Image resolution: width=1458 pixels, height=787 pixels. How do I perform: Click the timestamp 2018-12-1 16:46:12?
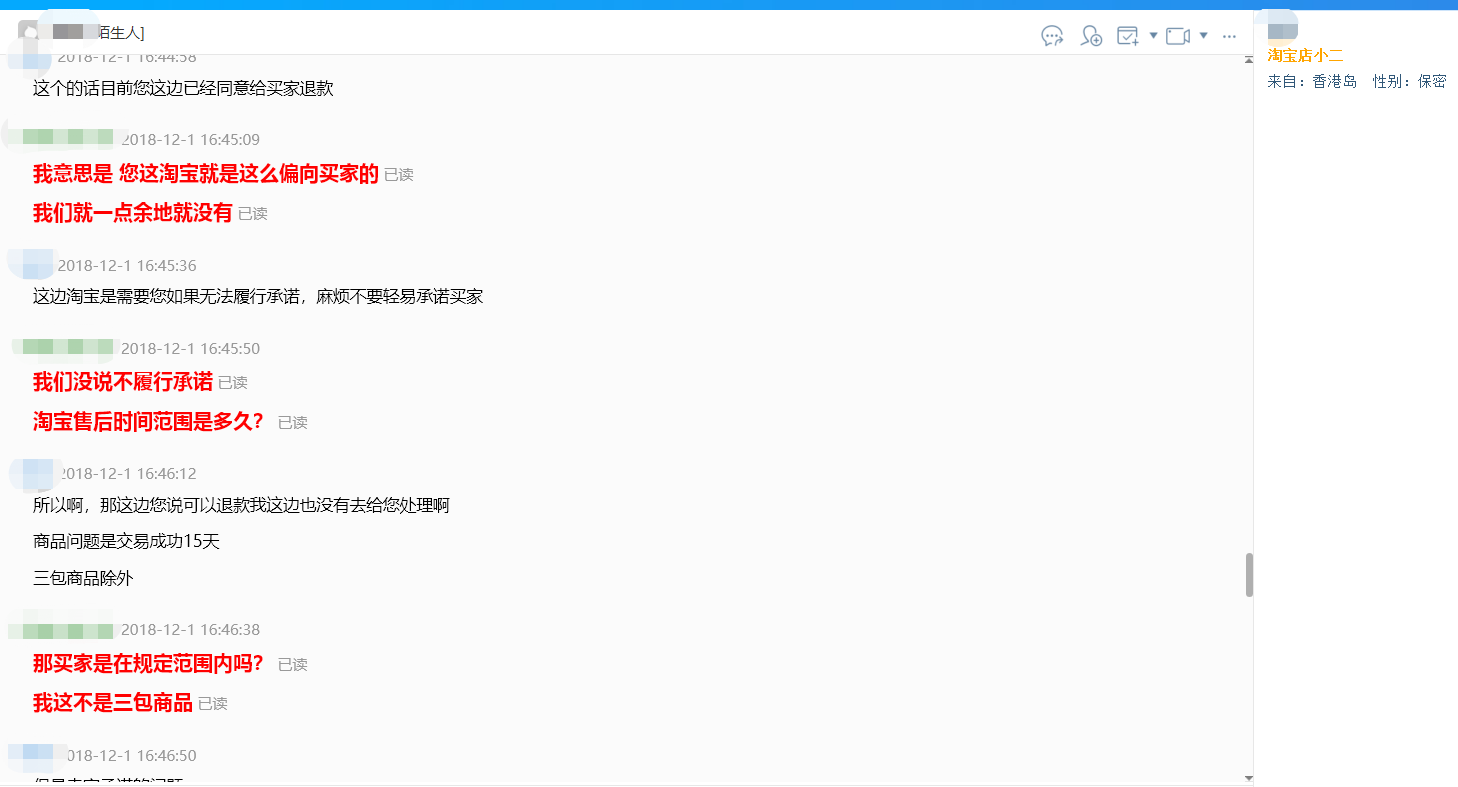127,473
